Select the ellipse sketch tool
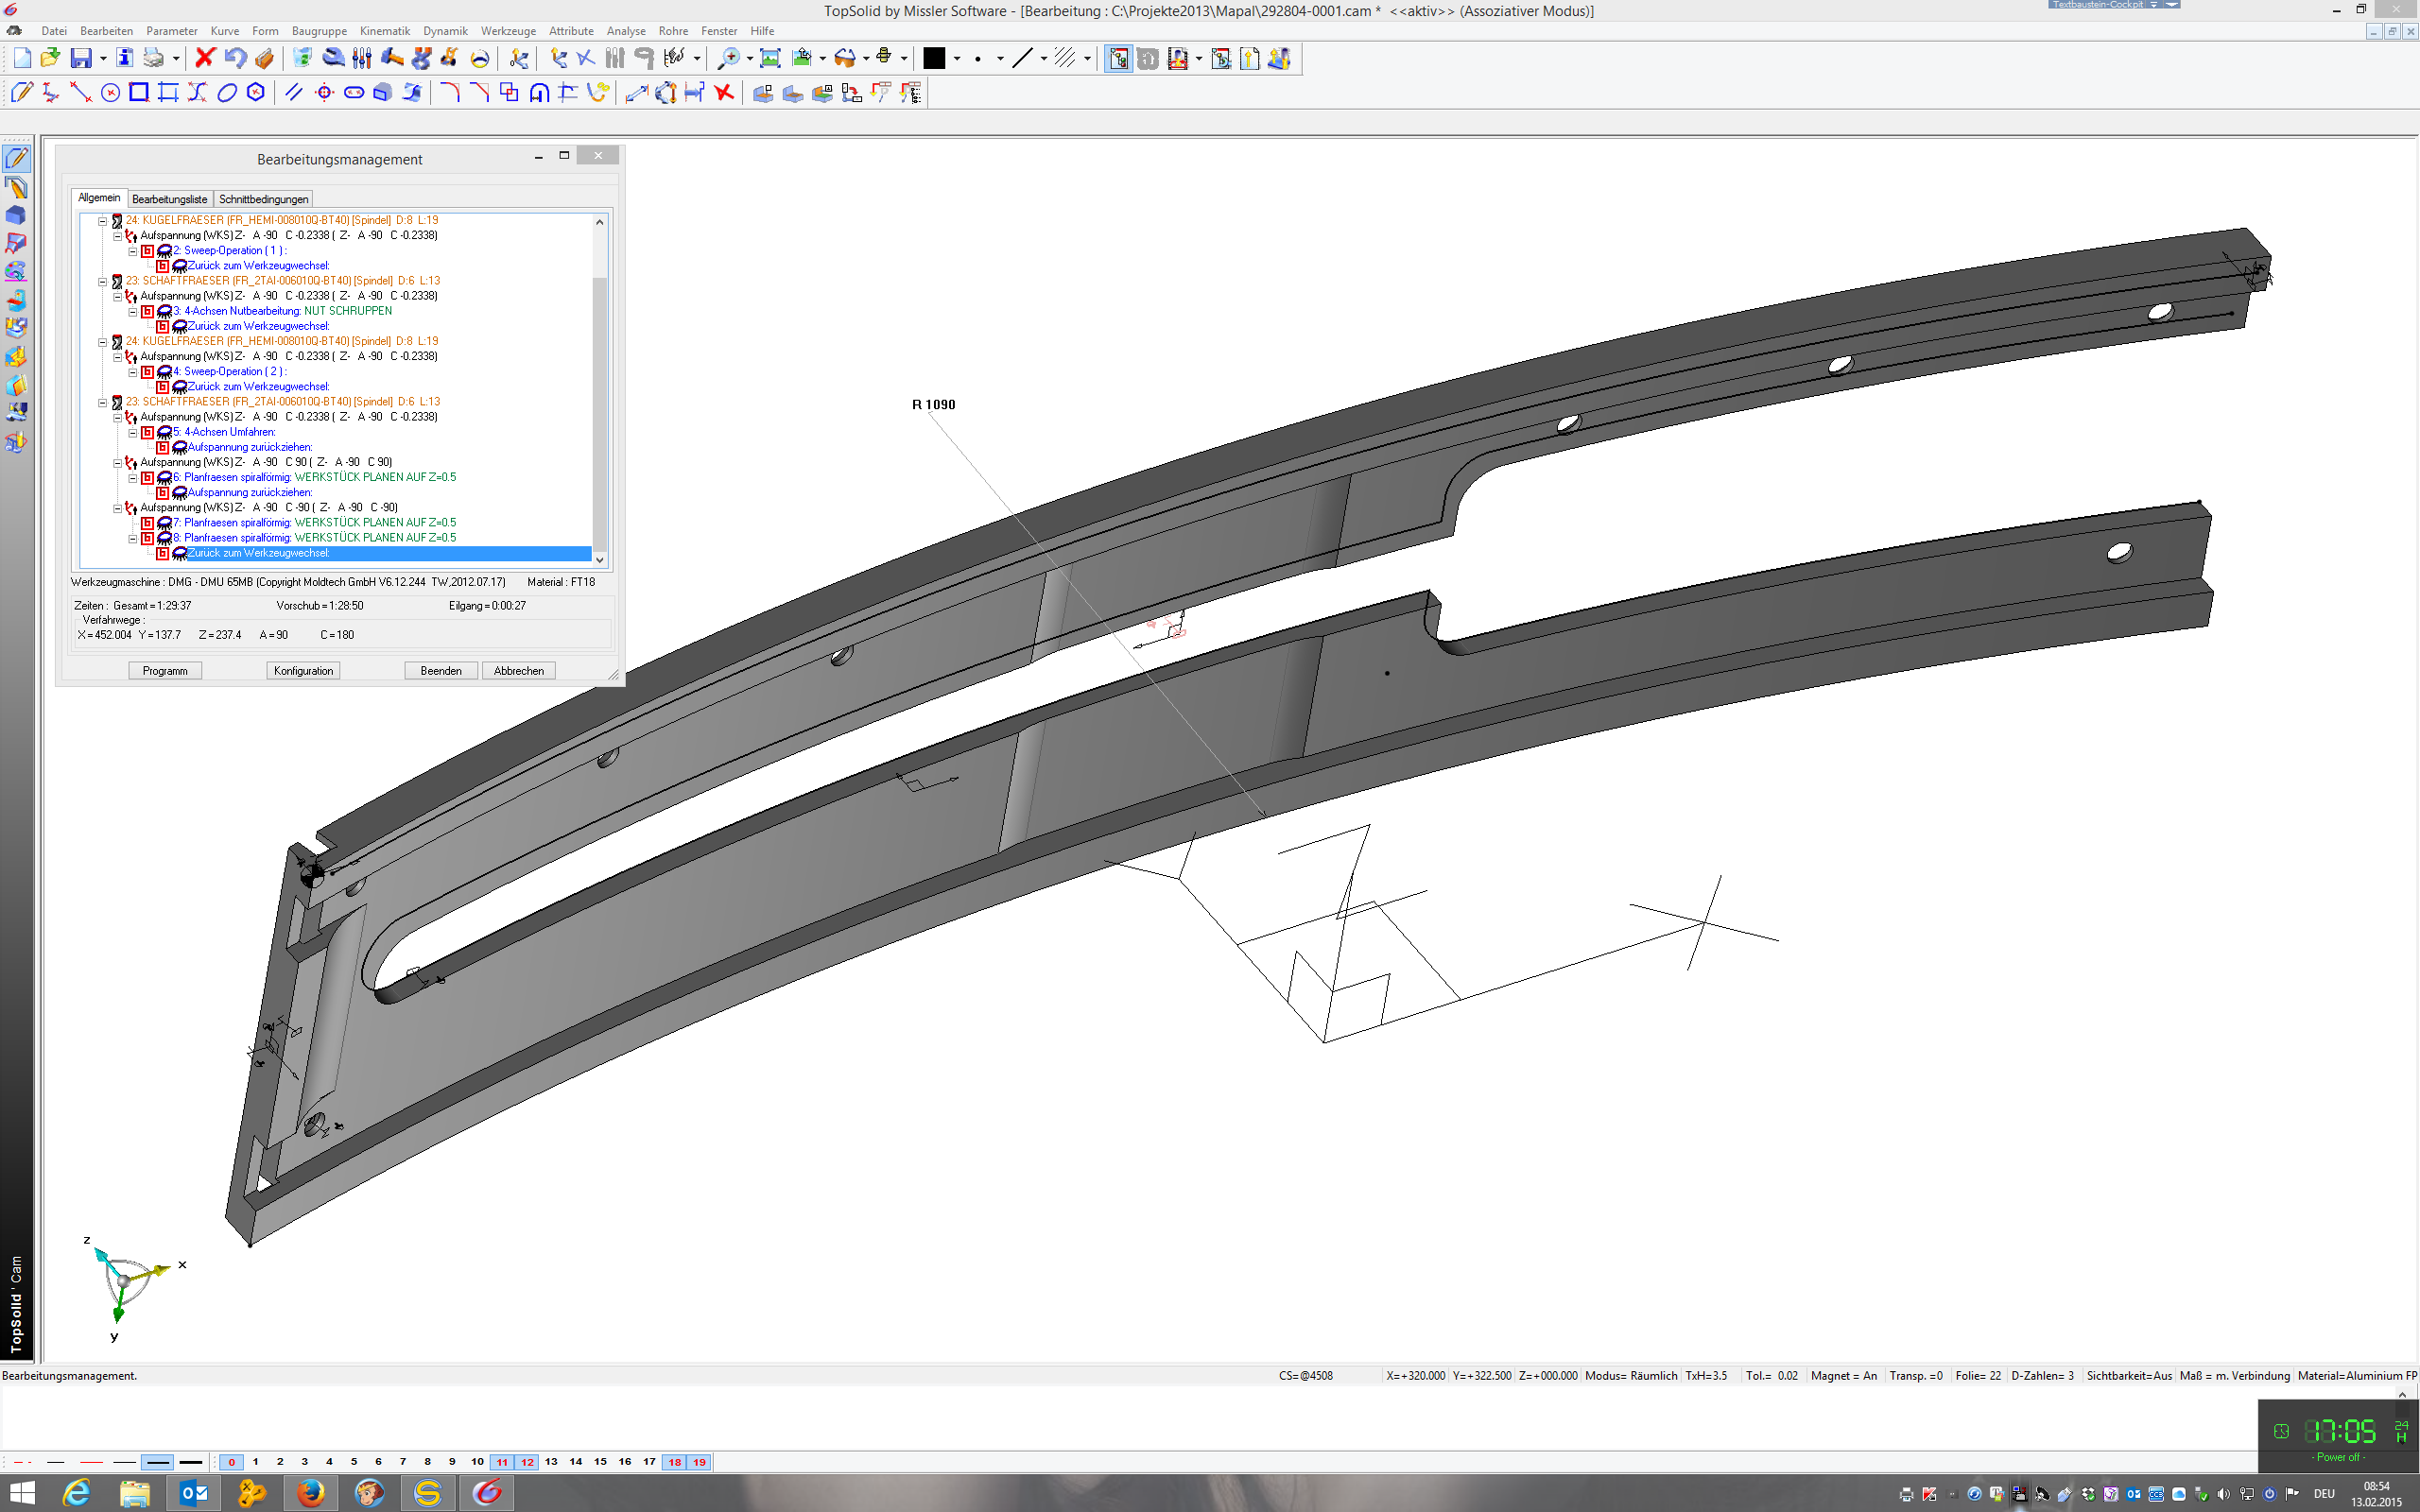Image resolution: width=2420 pixels, height=1512 pixels. coord(227,93)
